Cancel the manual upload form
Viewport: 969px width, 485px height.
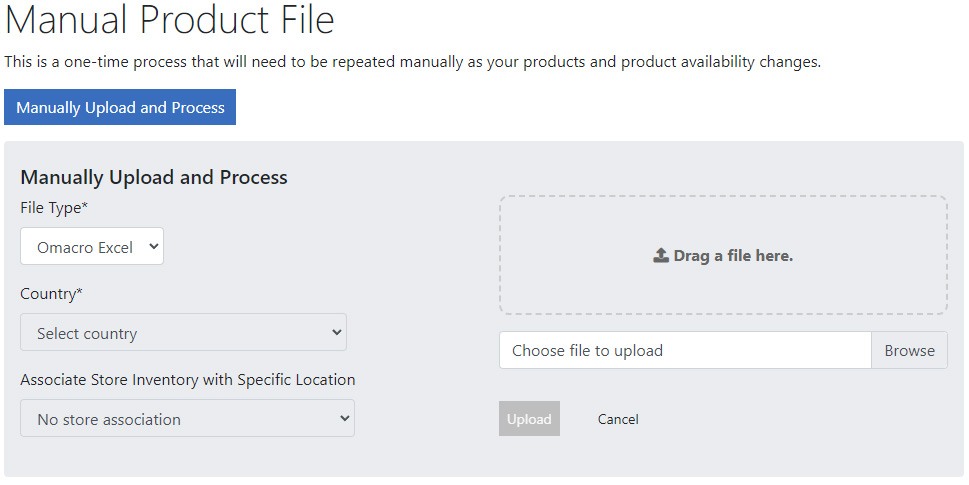[618, 419]
